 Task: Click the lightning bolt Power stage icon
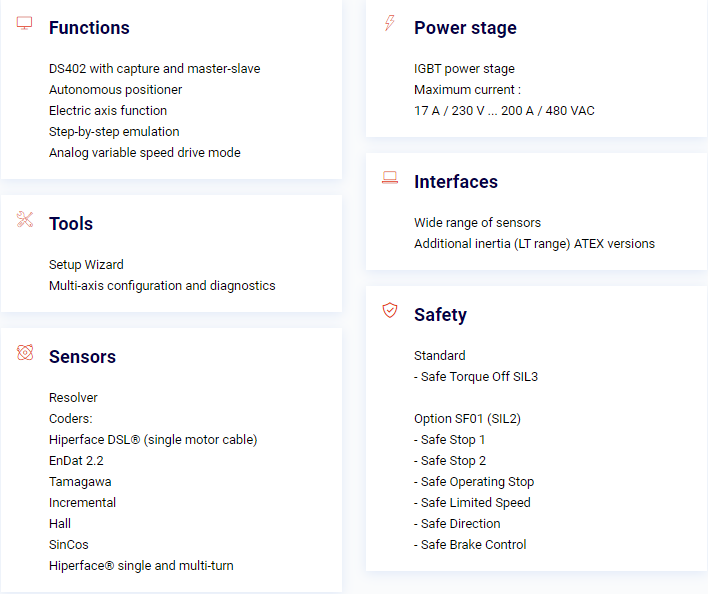pos(390,23)
